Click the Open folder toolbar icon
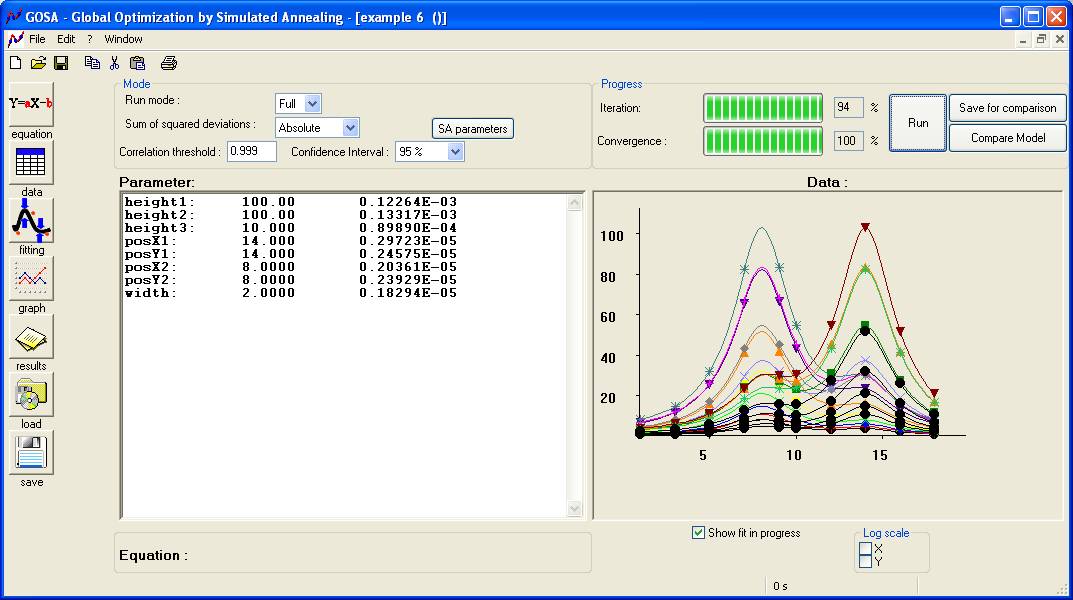Viewport: 1073px width, 600px height. point(38,63)
